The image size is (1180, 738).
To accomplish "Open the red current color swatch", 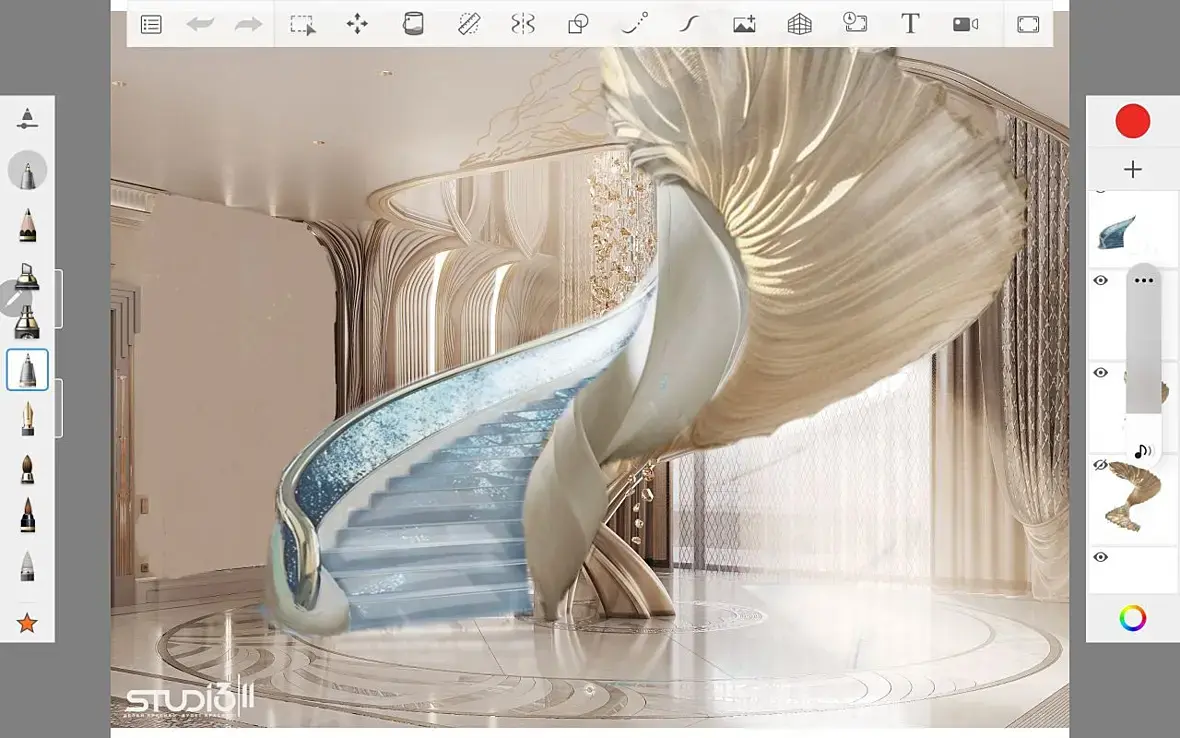I will click(1133, 121).
